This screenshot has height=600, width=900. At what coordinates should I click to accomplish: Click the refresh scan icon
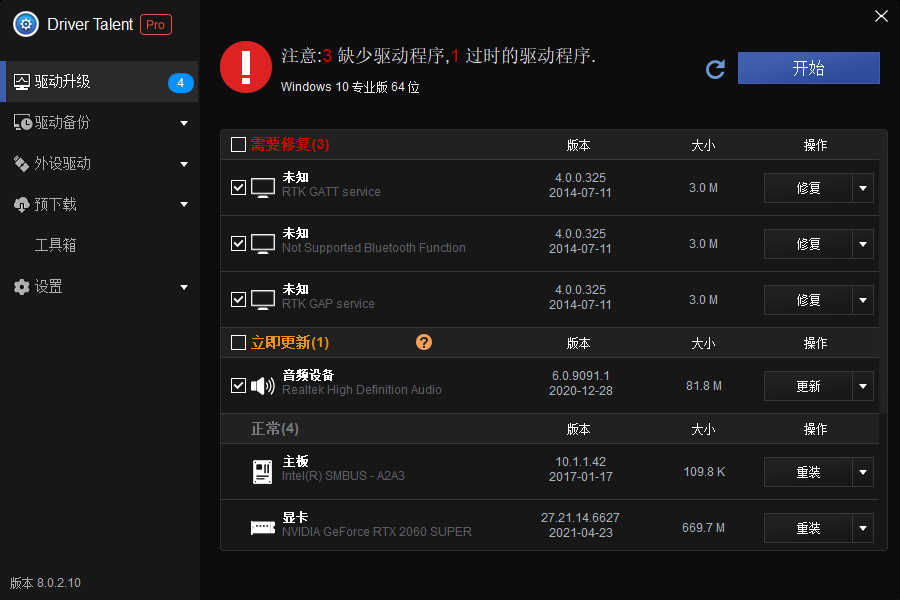coord(715,69)
